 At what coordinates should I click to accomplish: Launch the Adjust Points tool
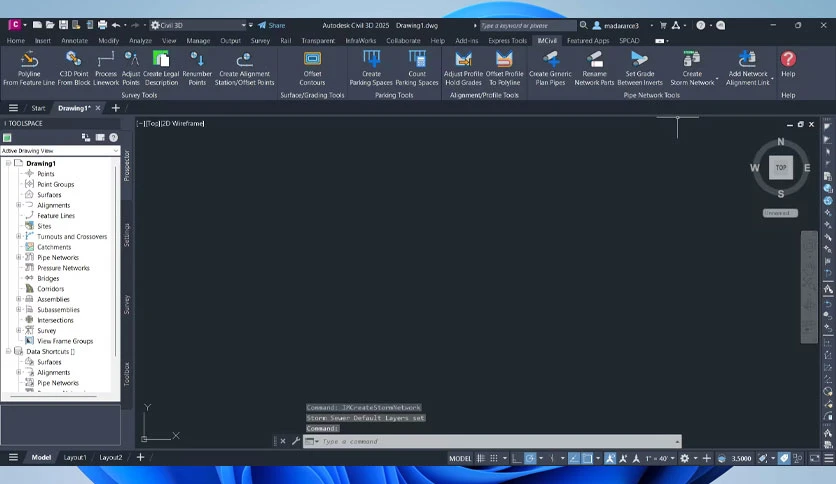tap(131, 68)
